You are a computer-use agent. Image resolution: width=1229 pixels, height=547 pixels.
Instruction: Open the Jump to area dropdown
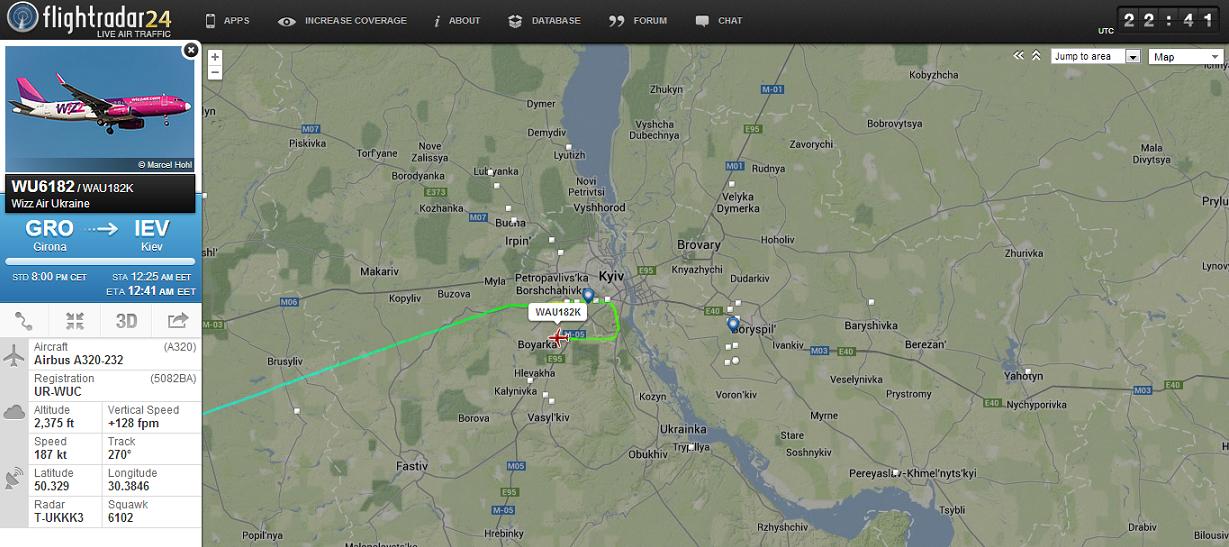1096,57
